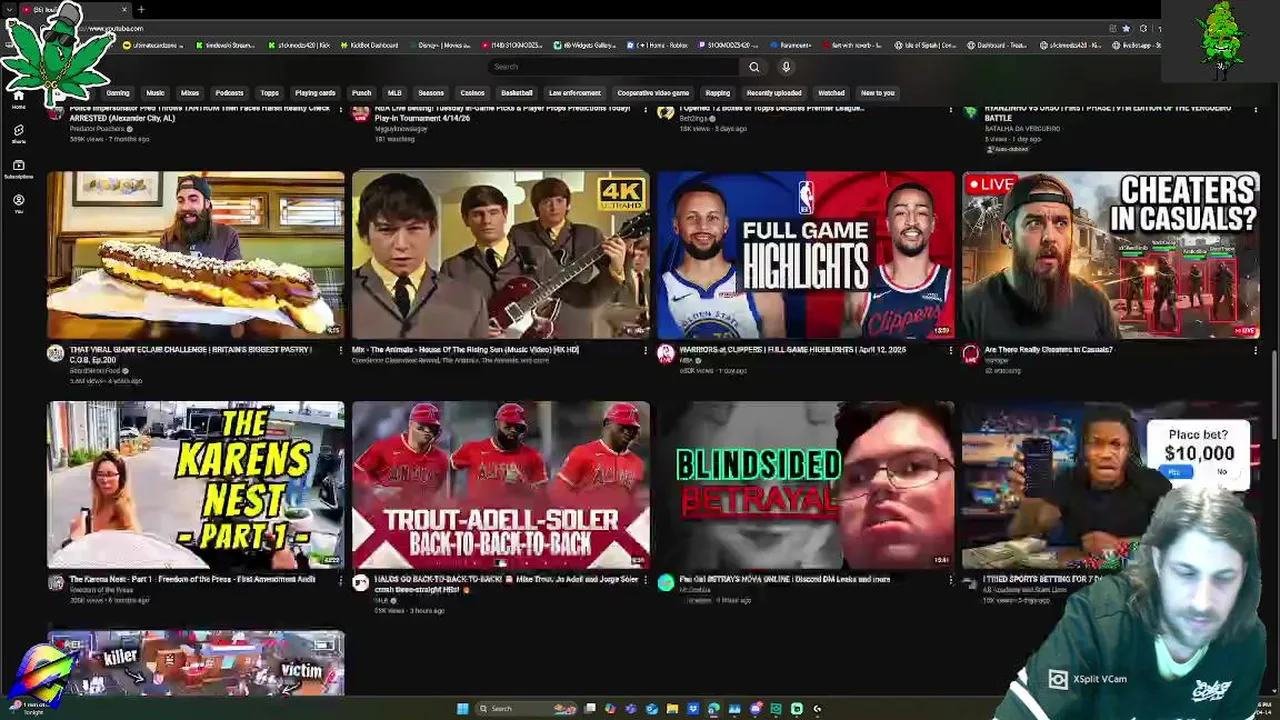Open Full Game Highlights Warriors Clippers thumbnail
Image resolution: width=1280 pixels, height=720 pixels.
coord(806,255)
